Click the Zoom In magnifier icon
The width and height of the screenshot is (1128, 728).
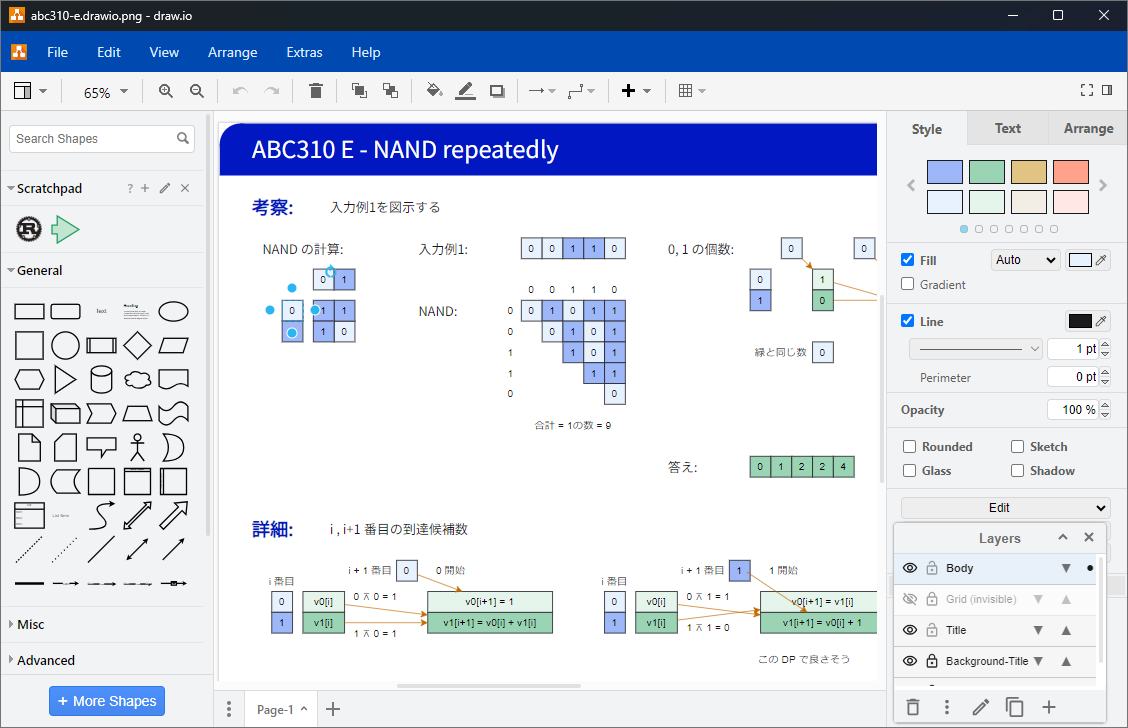tap(165, 91)
